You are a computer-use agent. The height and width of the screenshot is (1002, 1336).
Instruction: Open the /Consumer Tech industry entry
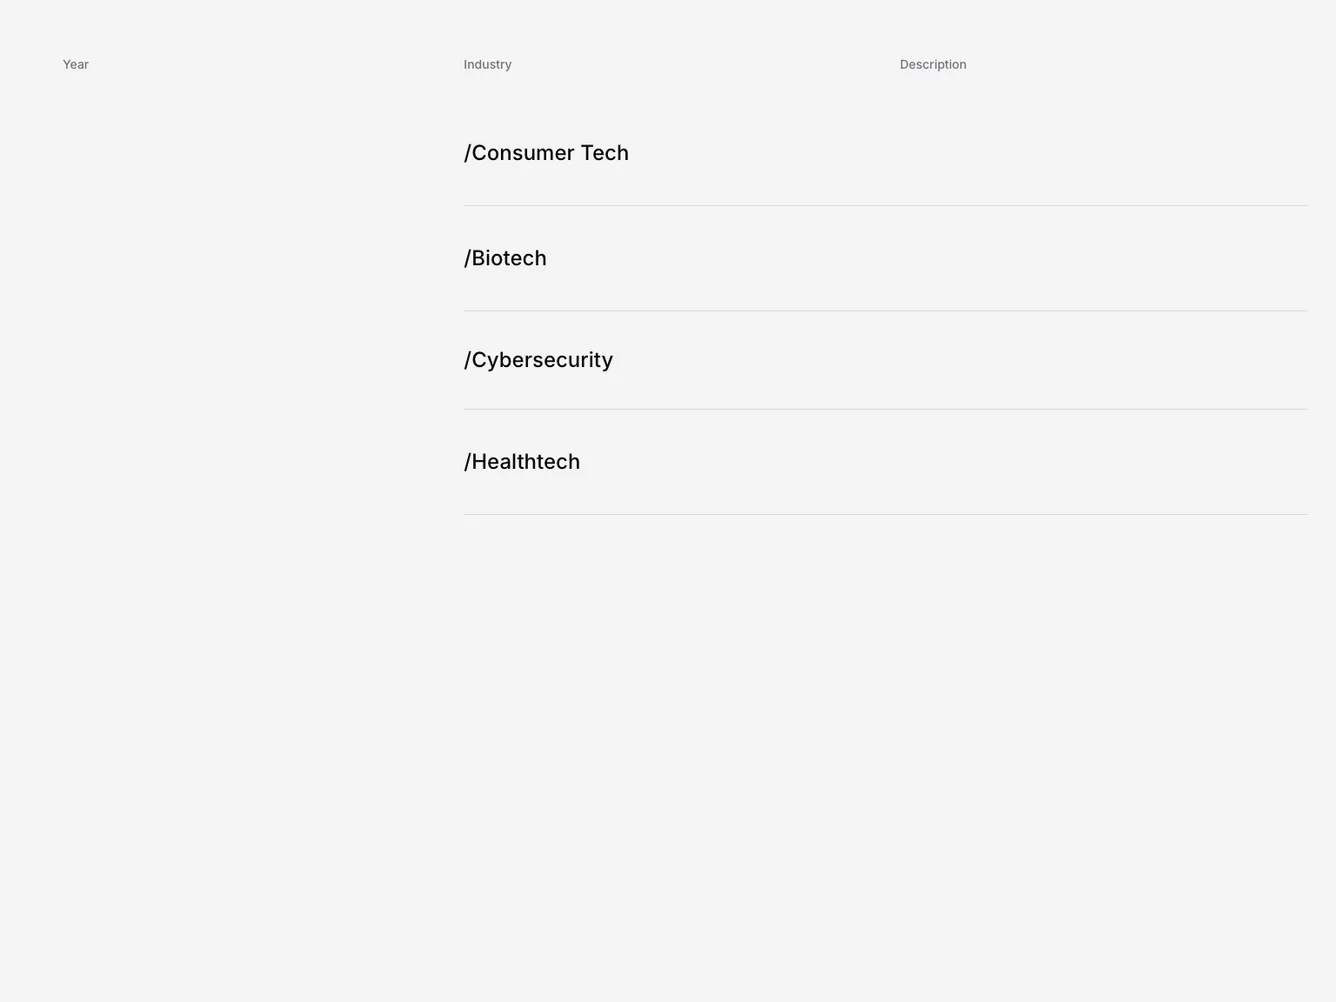[x=546, y=153]
